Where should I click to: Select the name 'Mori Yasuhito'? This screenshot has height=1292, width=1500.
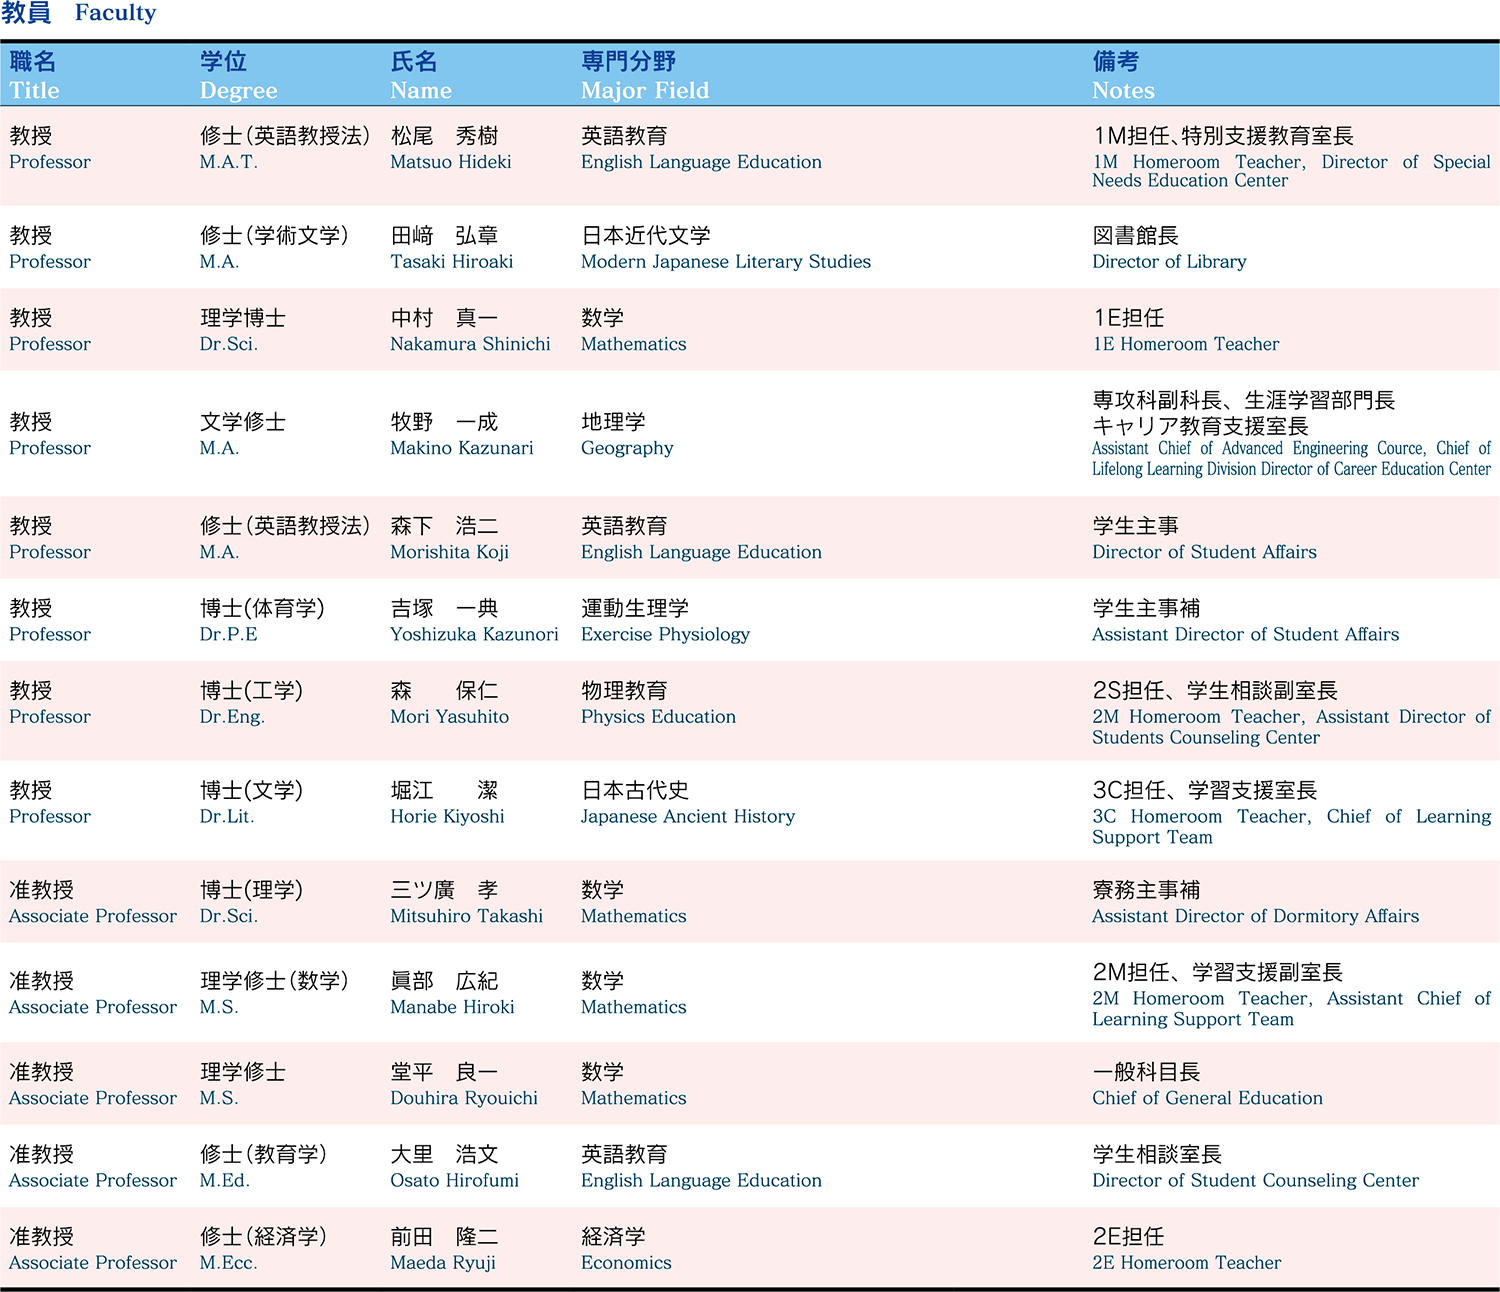pyautogui.click(x=450, y=717)
